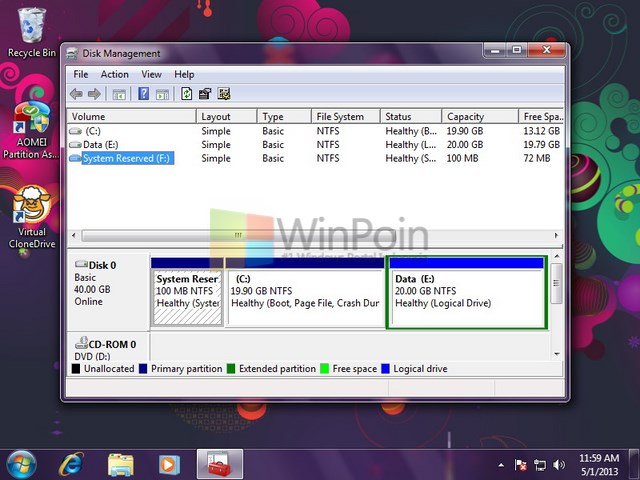The width and height of the screenshot is (640, 480).
Task: Open the Help menu
Action: (184, 74)
